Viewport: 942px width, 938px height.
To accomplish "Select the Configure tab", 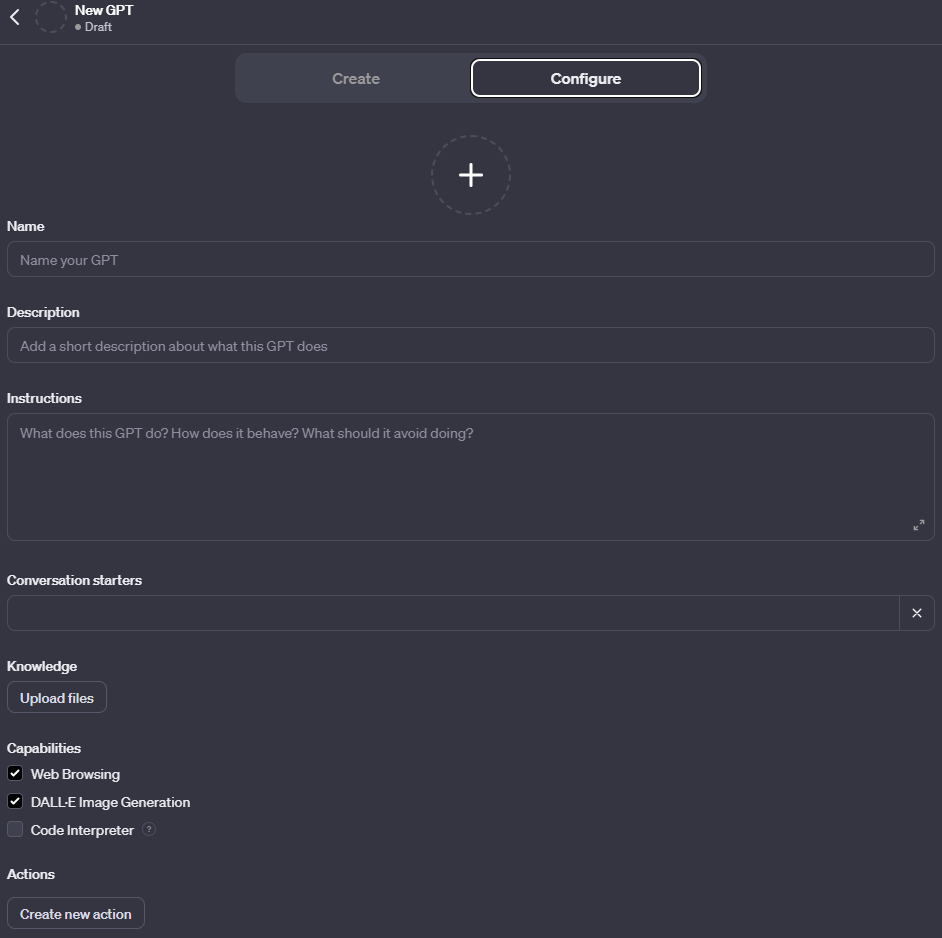I will tap(585, 79).
